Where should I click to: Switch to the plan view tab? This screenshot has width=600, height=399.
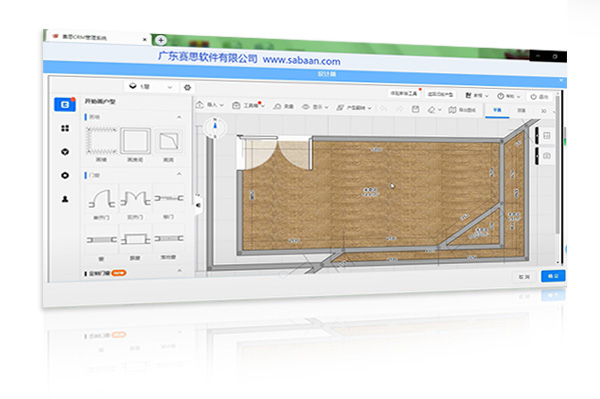click(497, 110)
